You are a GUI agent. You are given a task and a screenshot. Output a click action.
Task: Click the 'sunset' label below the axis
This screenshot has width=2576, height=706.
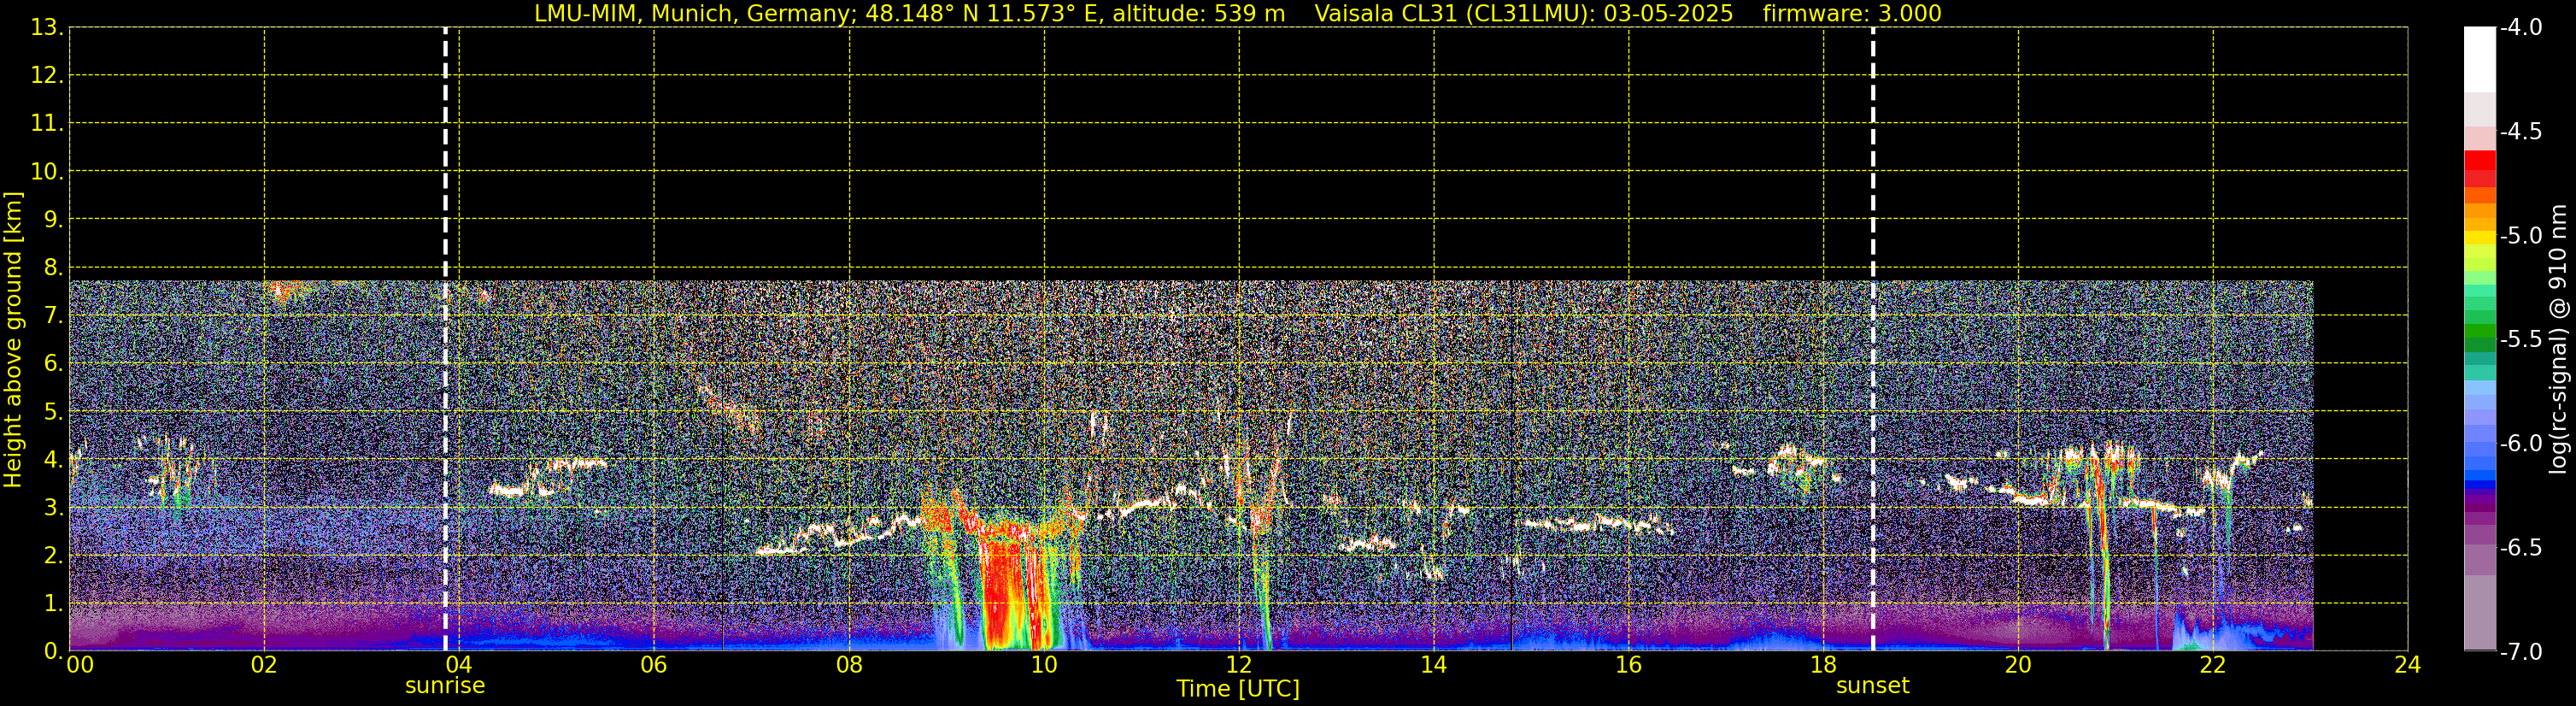coord(1872,686)
